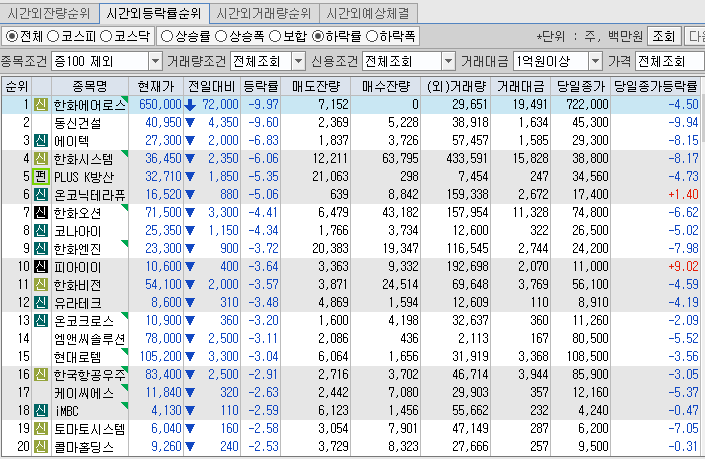
Task: Click the 신 badge beside 한국항공우주
Action: point(40,374)
